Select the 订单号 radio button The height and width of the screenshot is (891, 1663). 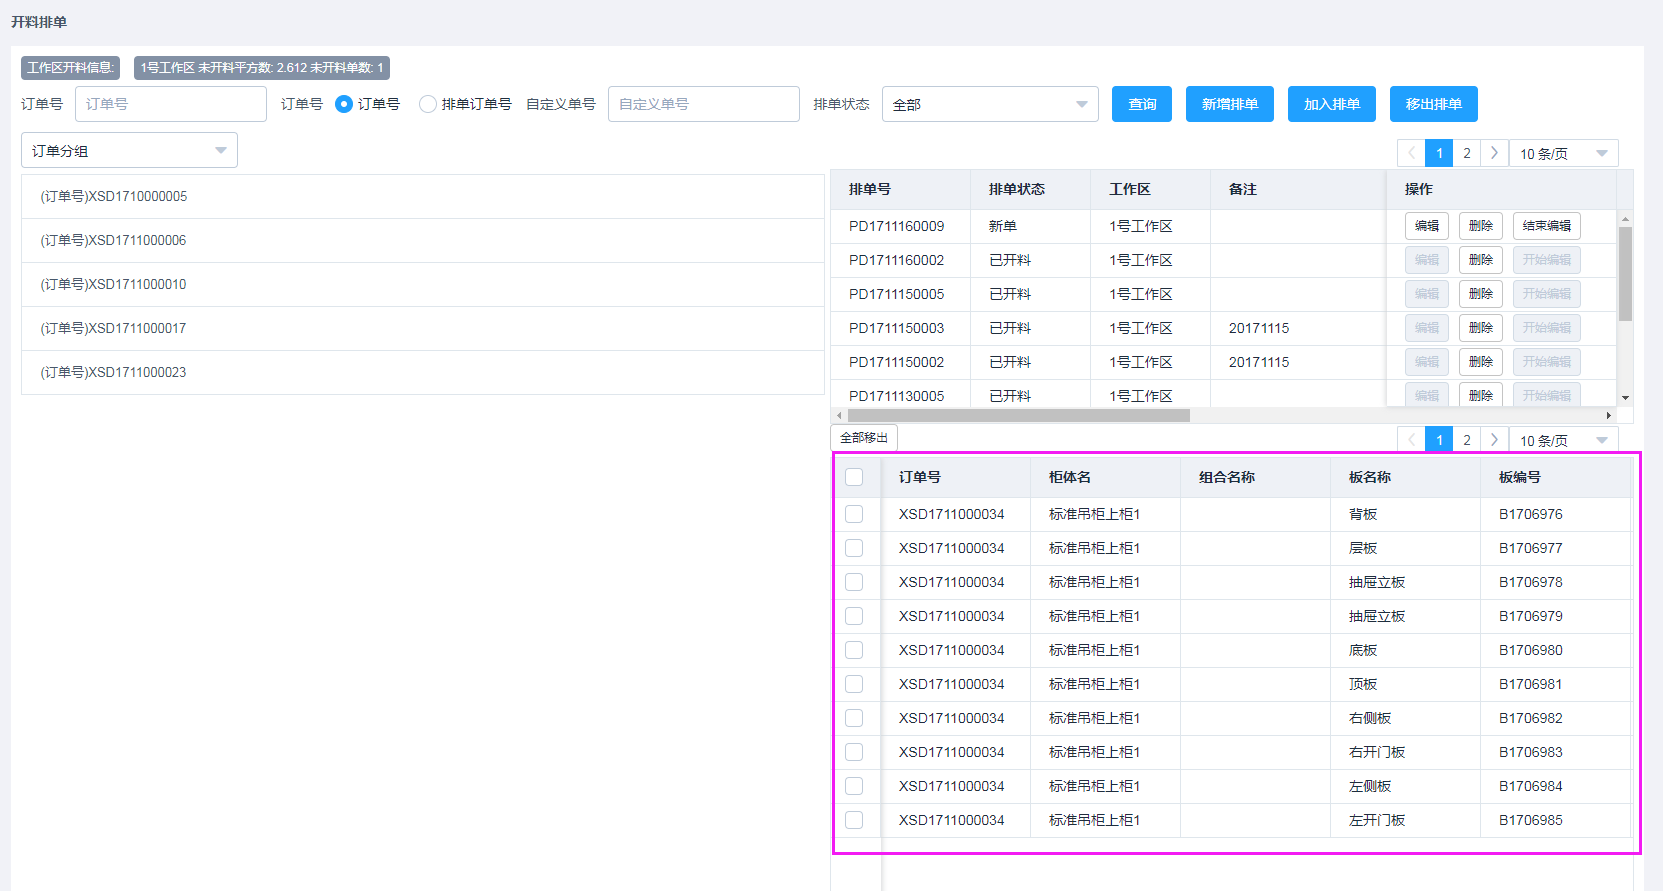point(344,104)
